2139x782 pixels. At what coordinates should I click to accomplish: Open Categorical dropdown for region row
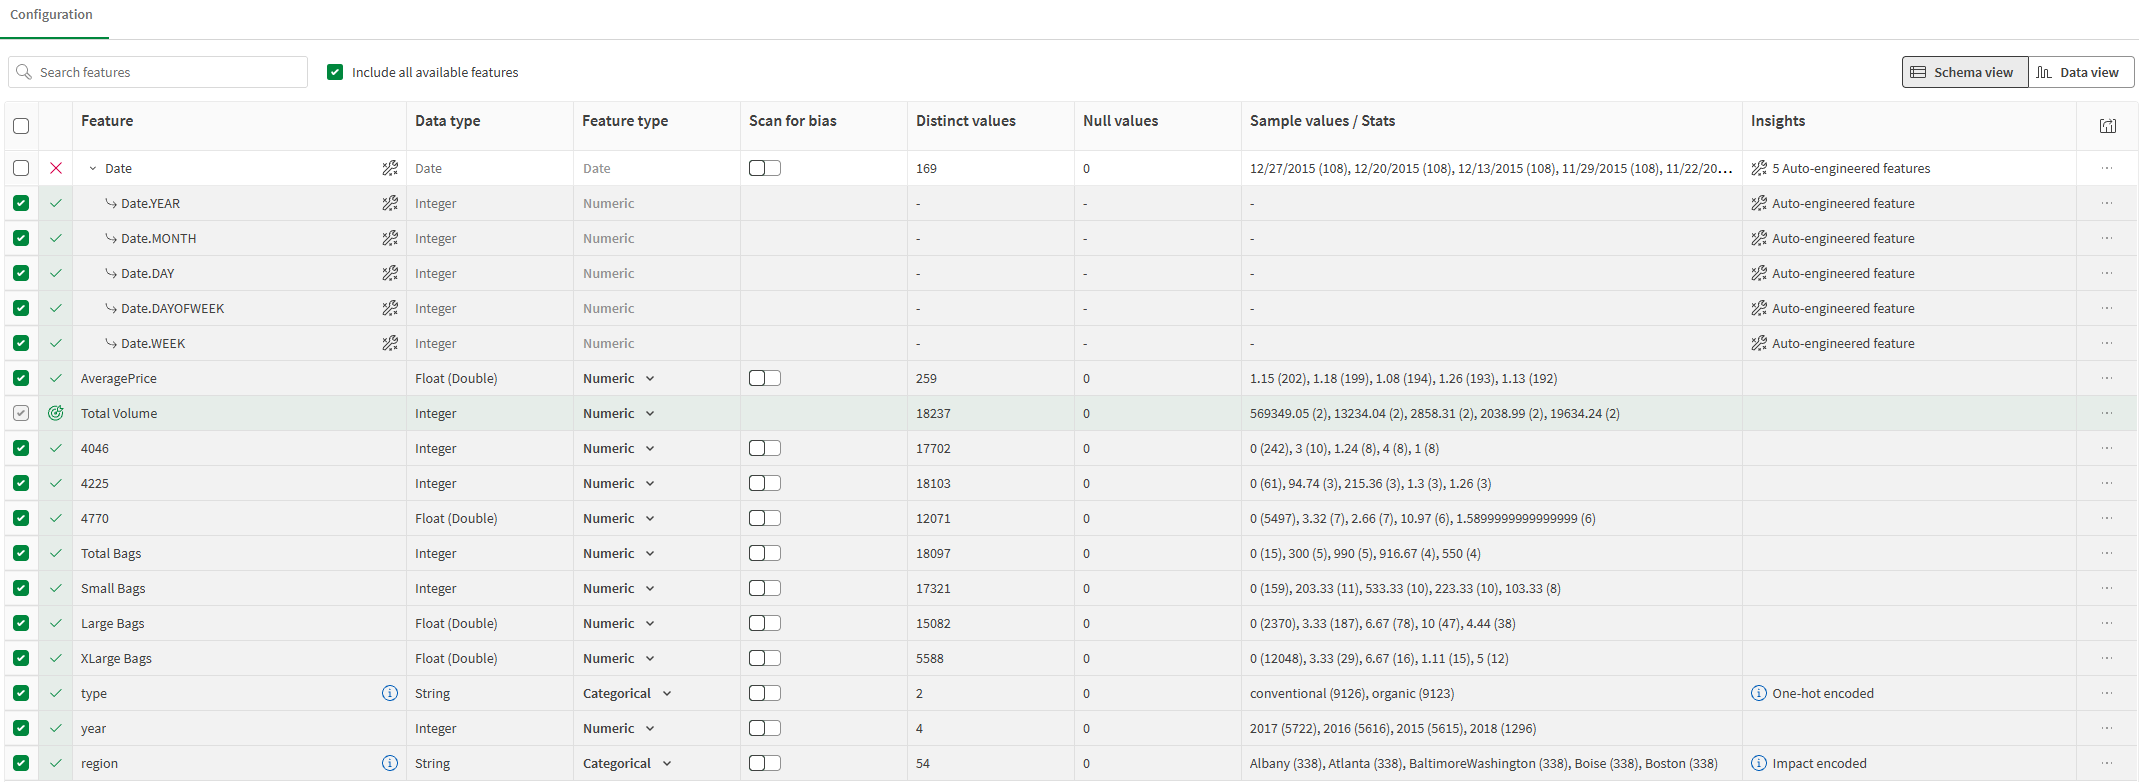pos(627,763)
